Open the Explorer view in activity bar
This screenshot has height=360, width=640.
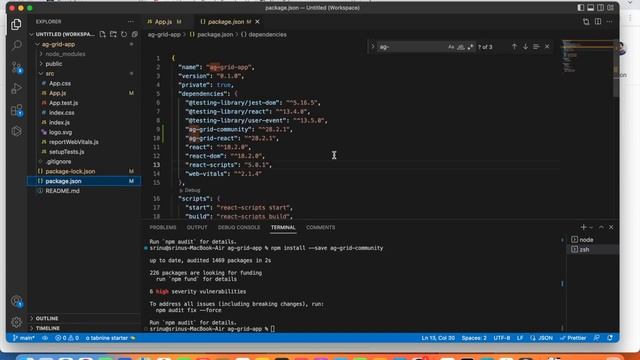pos(16,24)
